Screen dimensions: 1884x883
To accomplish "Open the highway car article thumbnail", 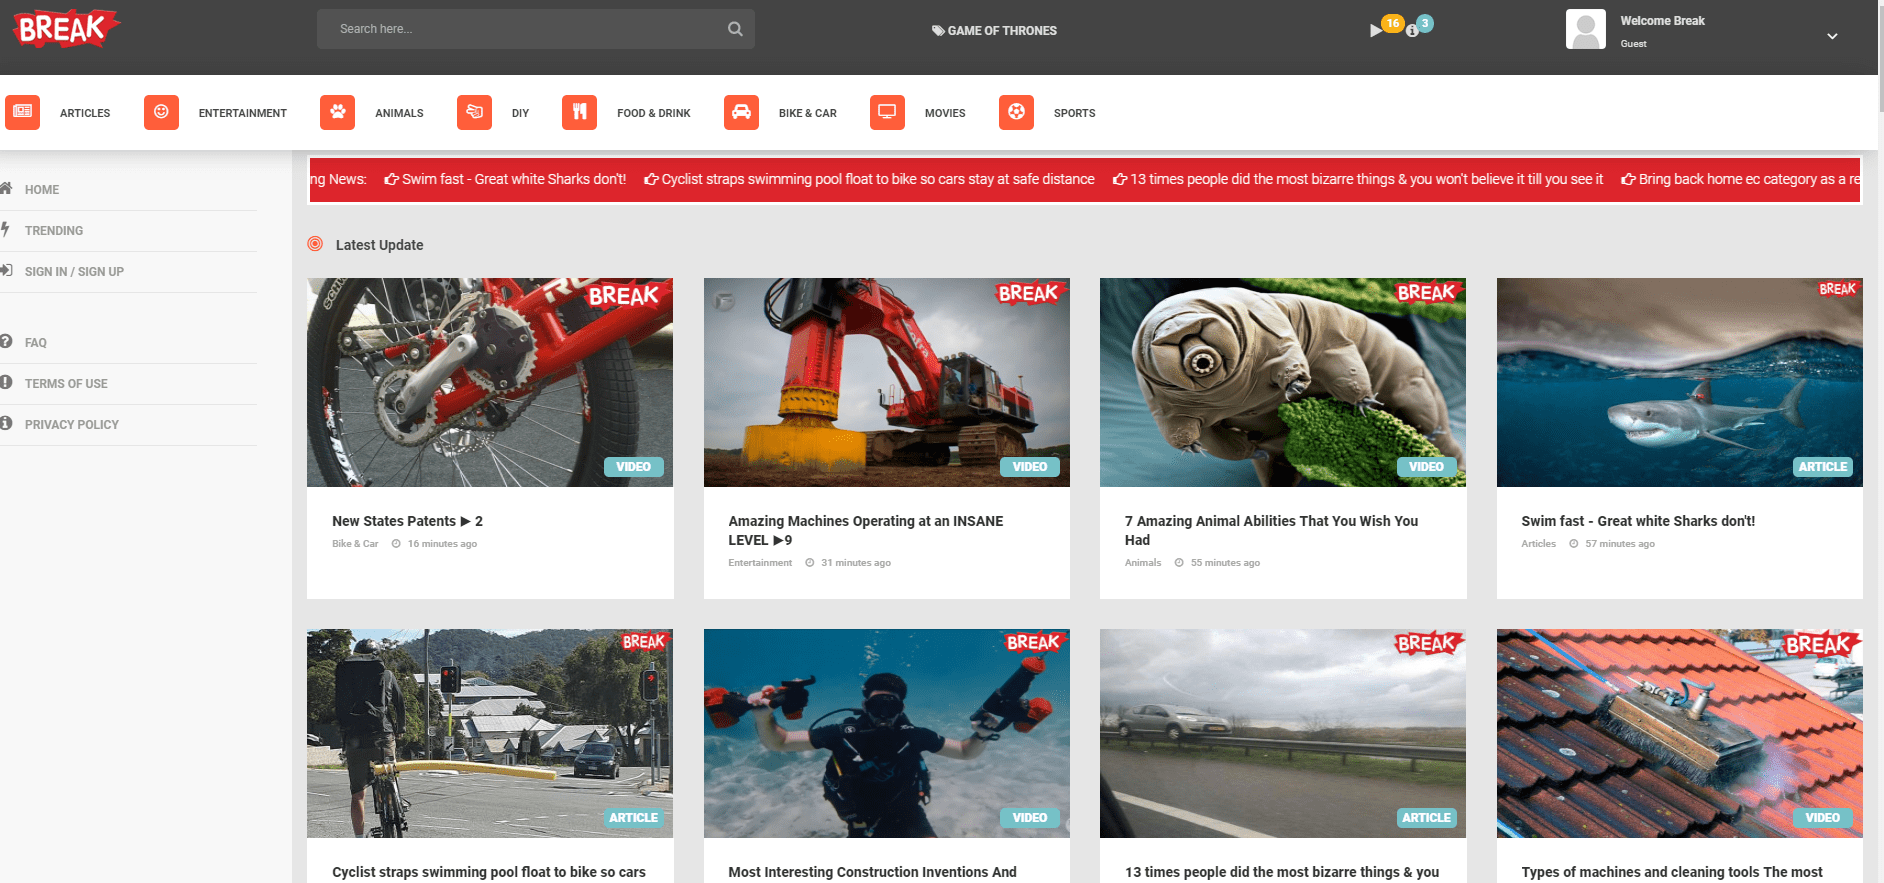I will coord(1283,733).
